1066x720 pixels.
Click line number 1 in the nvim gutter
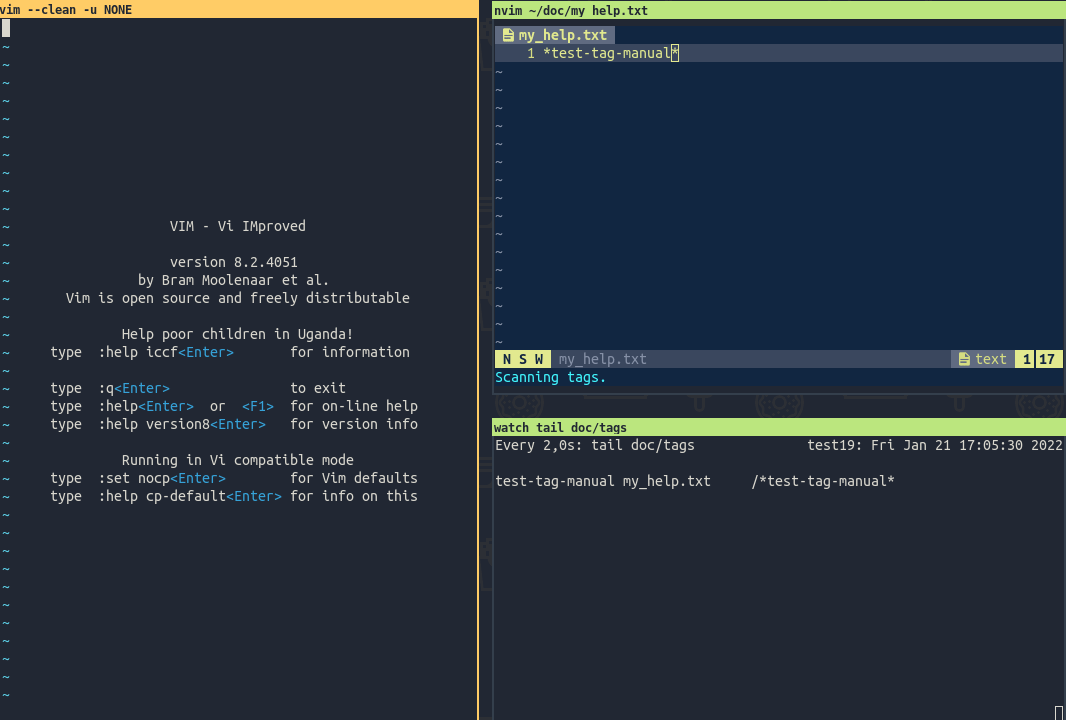531,53
